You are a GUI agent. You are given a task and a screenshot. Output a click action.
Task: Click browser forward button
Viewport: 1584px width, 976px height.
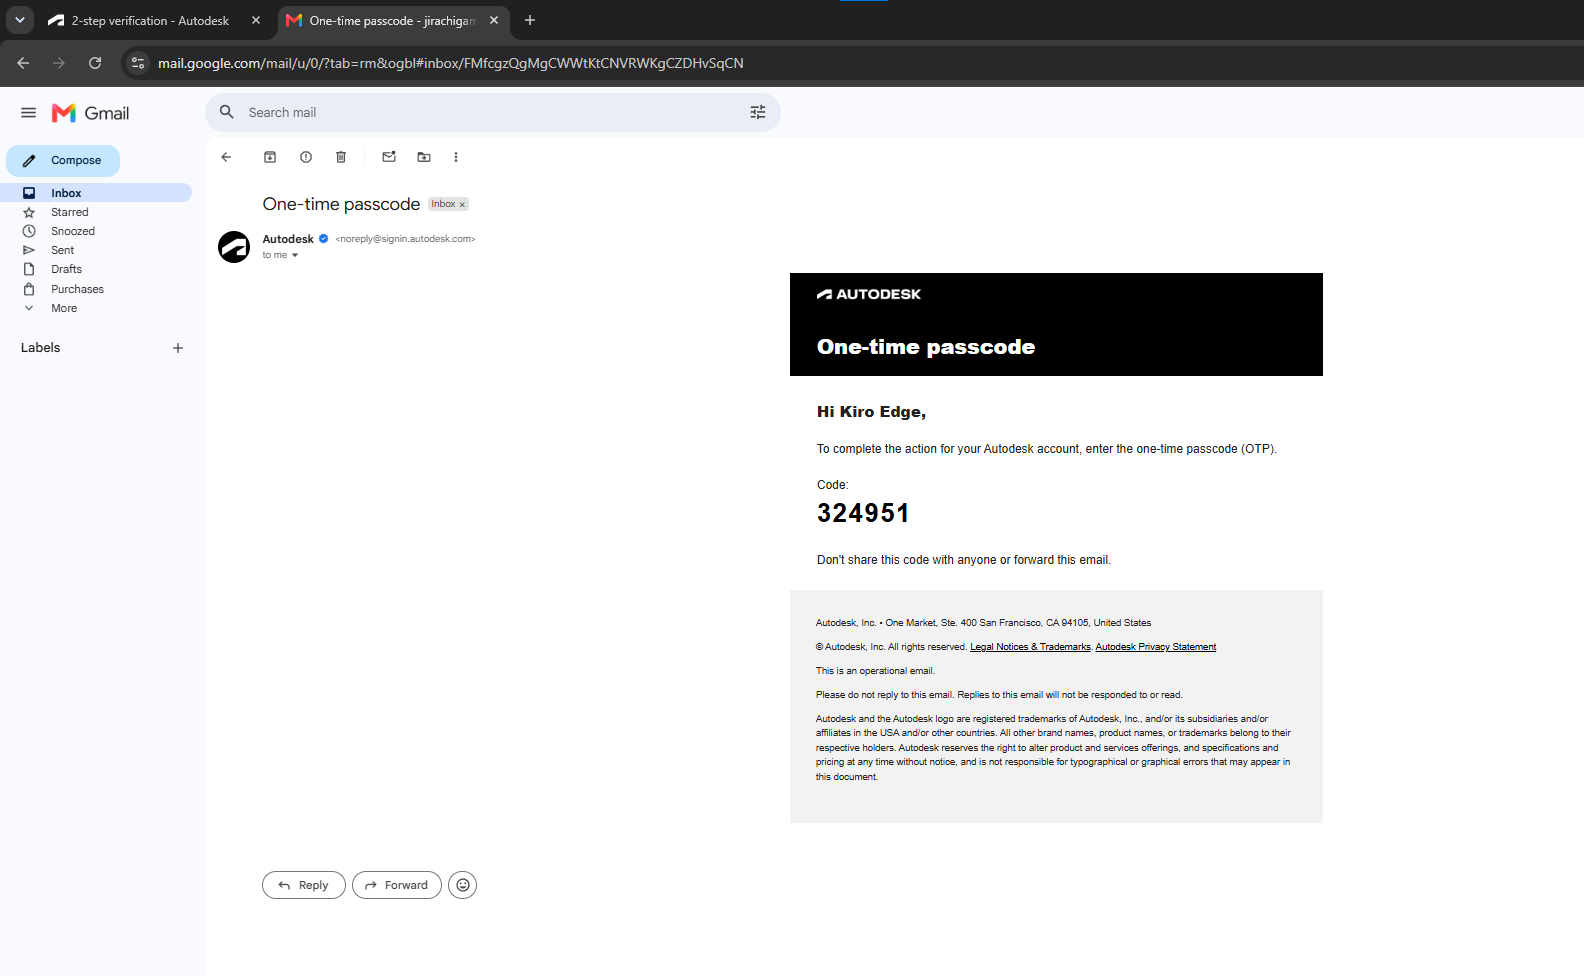[x=59, y=63]
